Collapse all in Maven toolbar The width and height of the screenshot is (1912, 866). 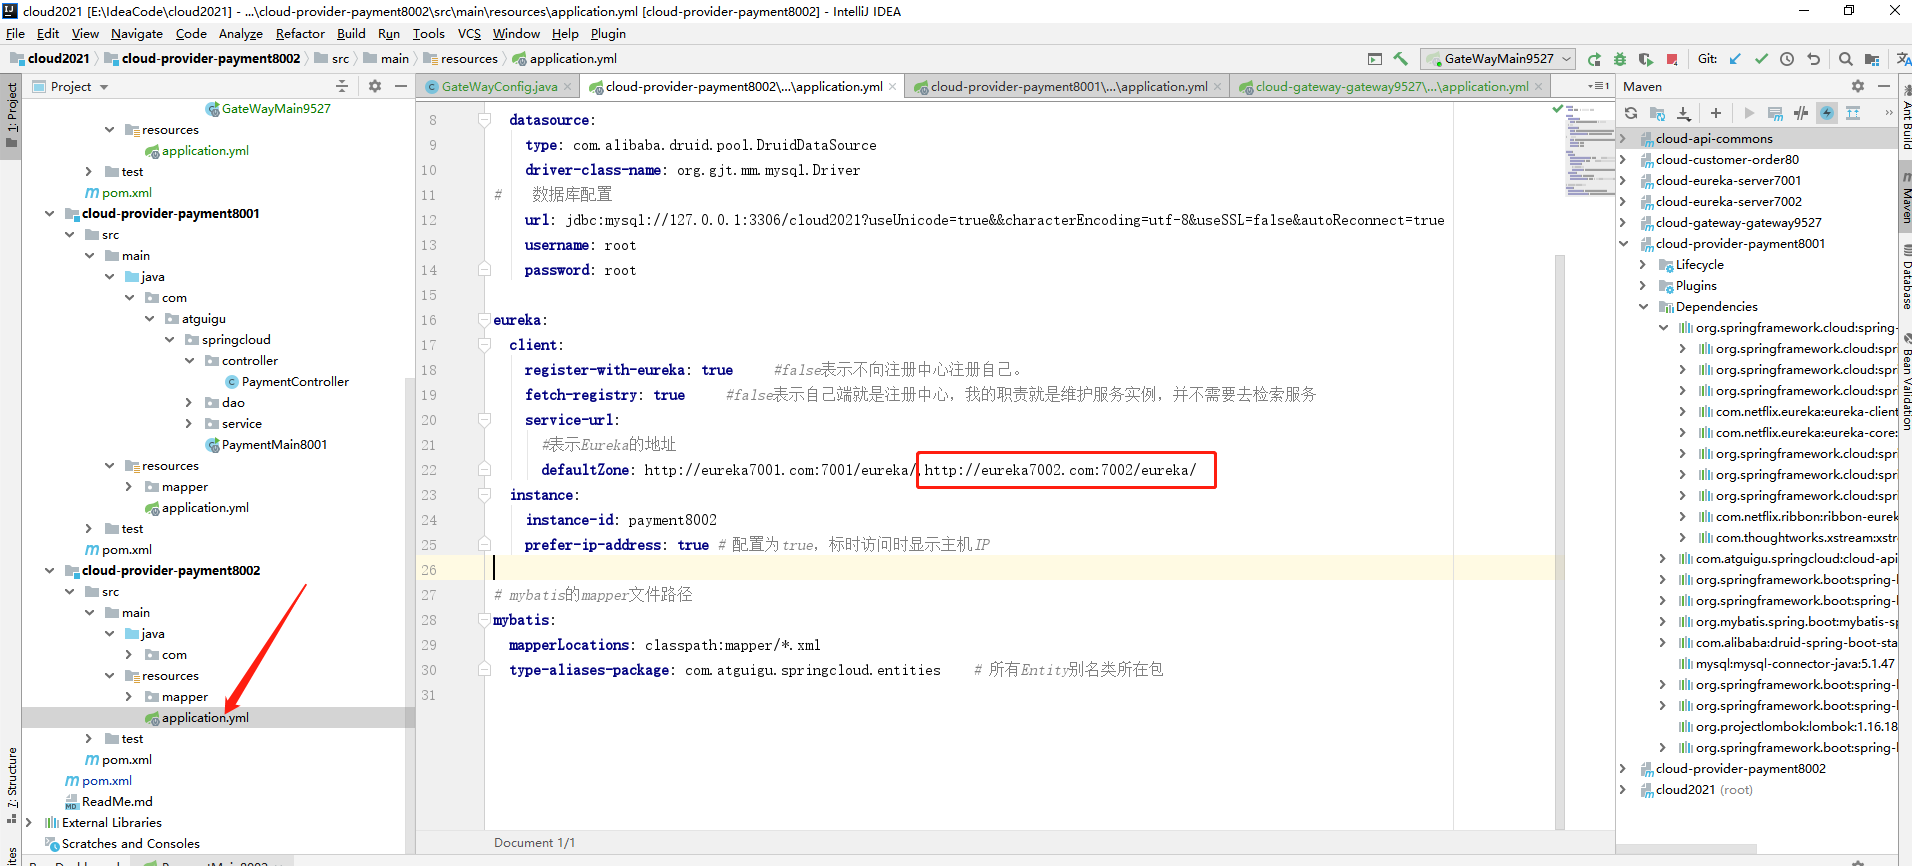(x=1853, y=113)
